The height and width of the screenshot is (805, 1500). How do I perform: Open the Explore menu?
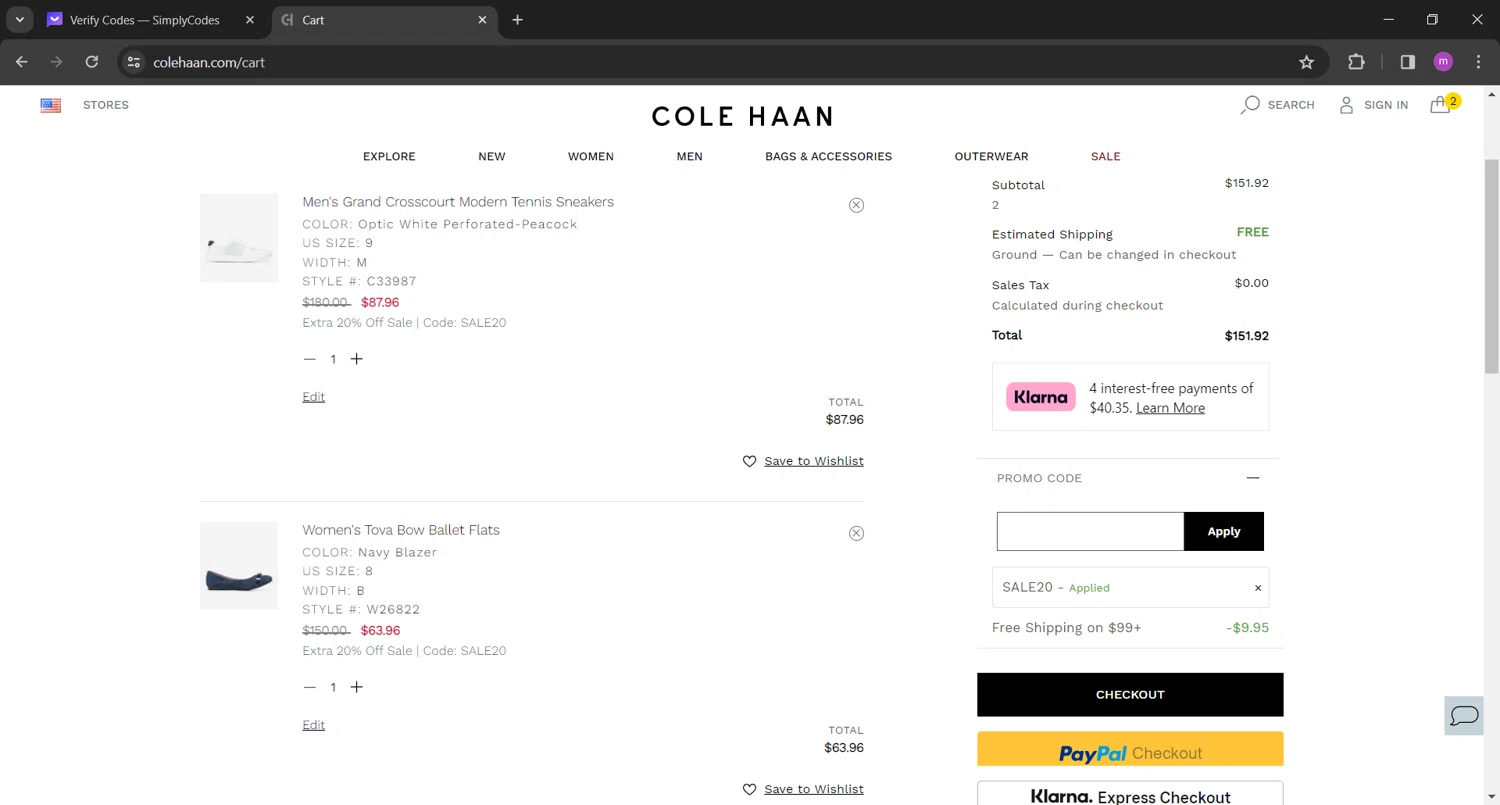[389, 157]
